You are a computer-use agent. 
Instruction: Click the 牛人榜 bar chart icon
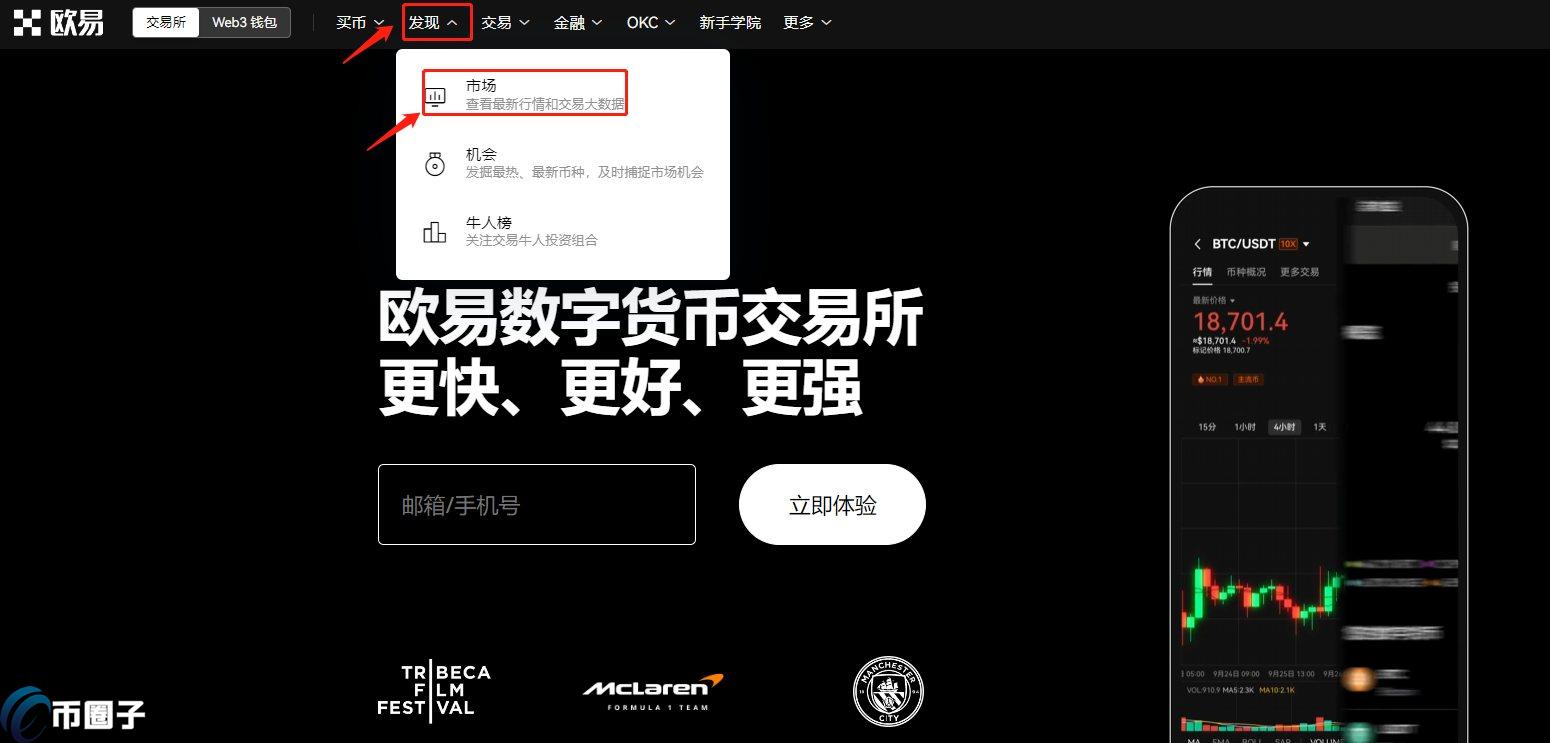435,229
